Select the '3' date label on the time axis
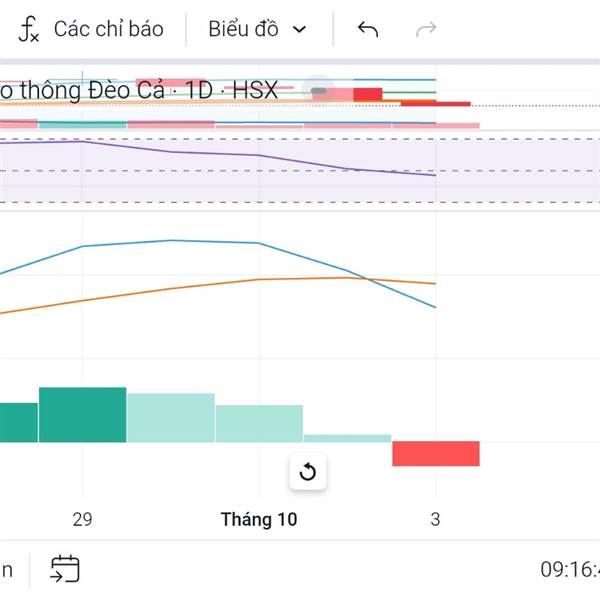 pos(435,520)
